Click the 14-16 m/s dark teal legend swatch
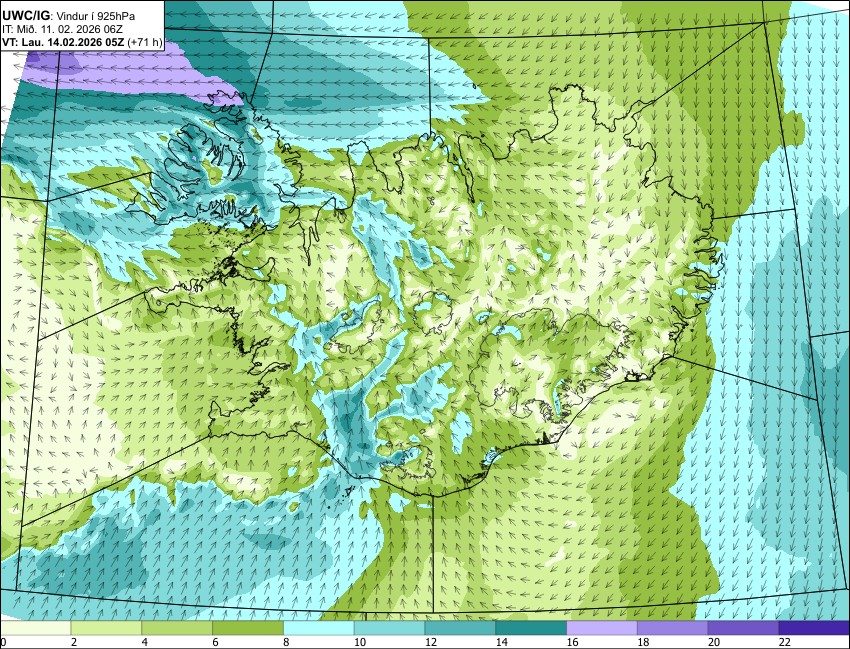 531,628
